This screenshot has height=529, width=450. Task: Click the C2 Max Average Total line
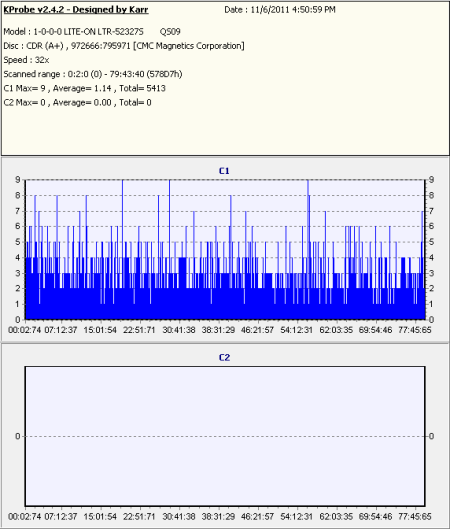77,103
